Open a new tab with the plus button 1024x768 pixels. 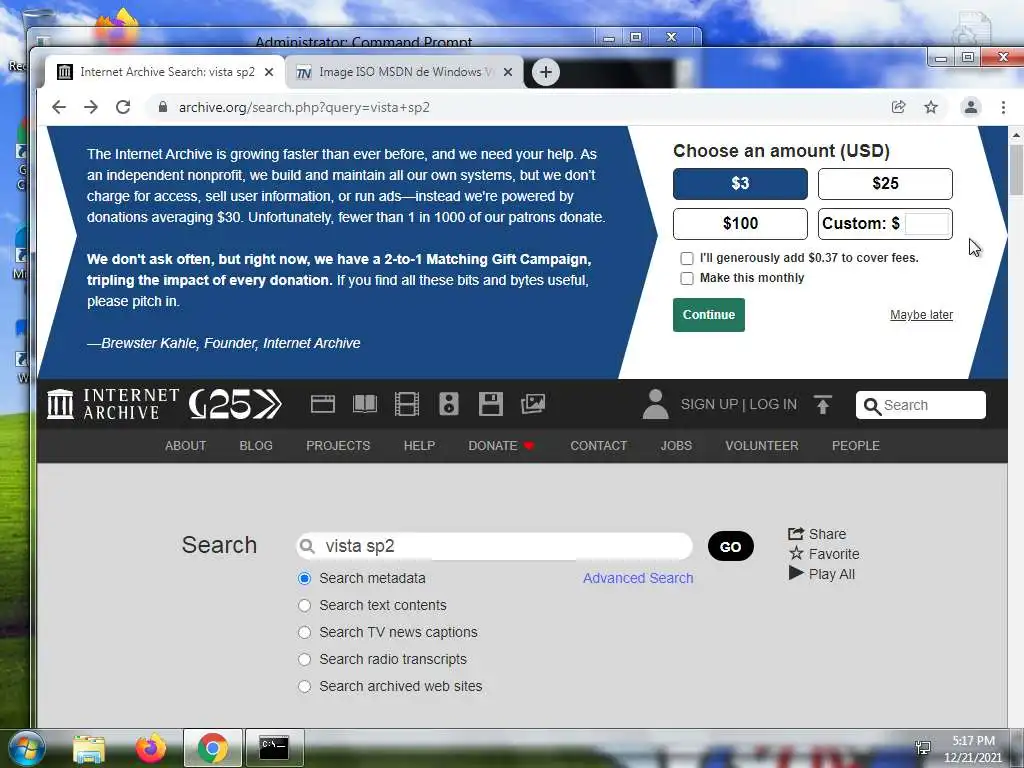(546, 72)
